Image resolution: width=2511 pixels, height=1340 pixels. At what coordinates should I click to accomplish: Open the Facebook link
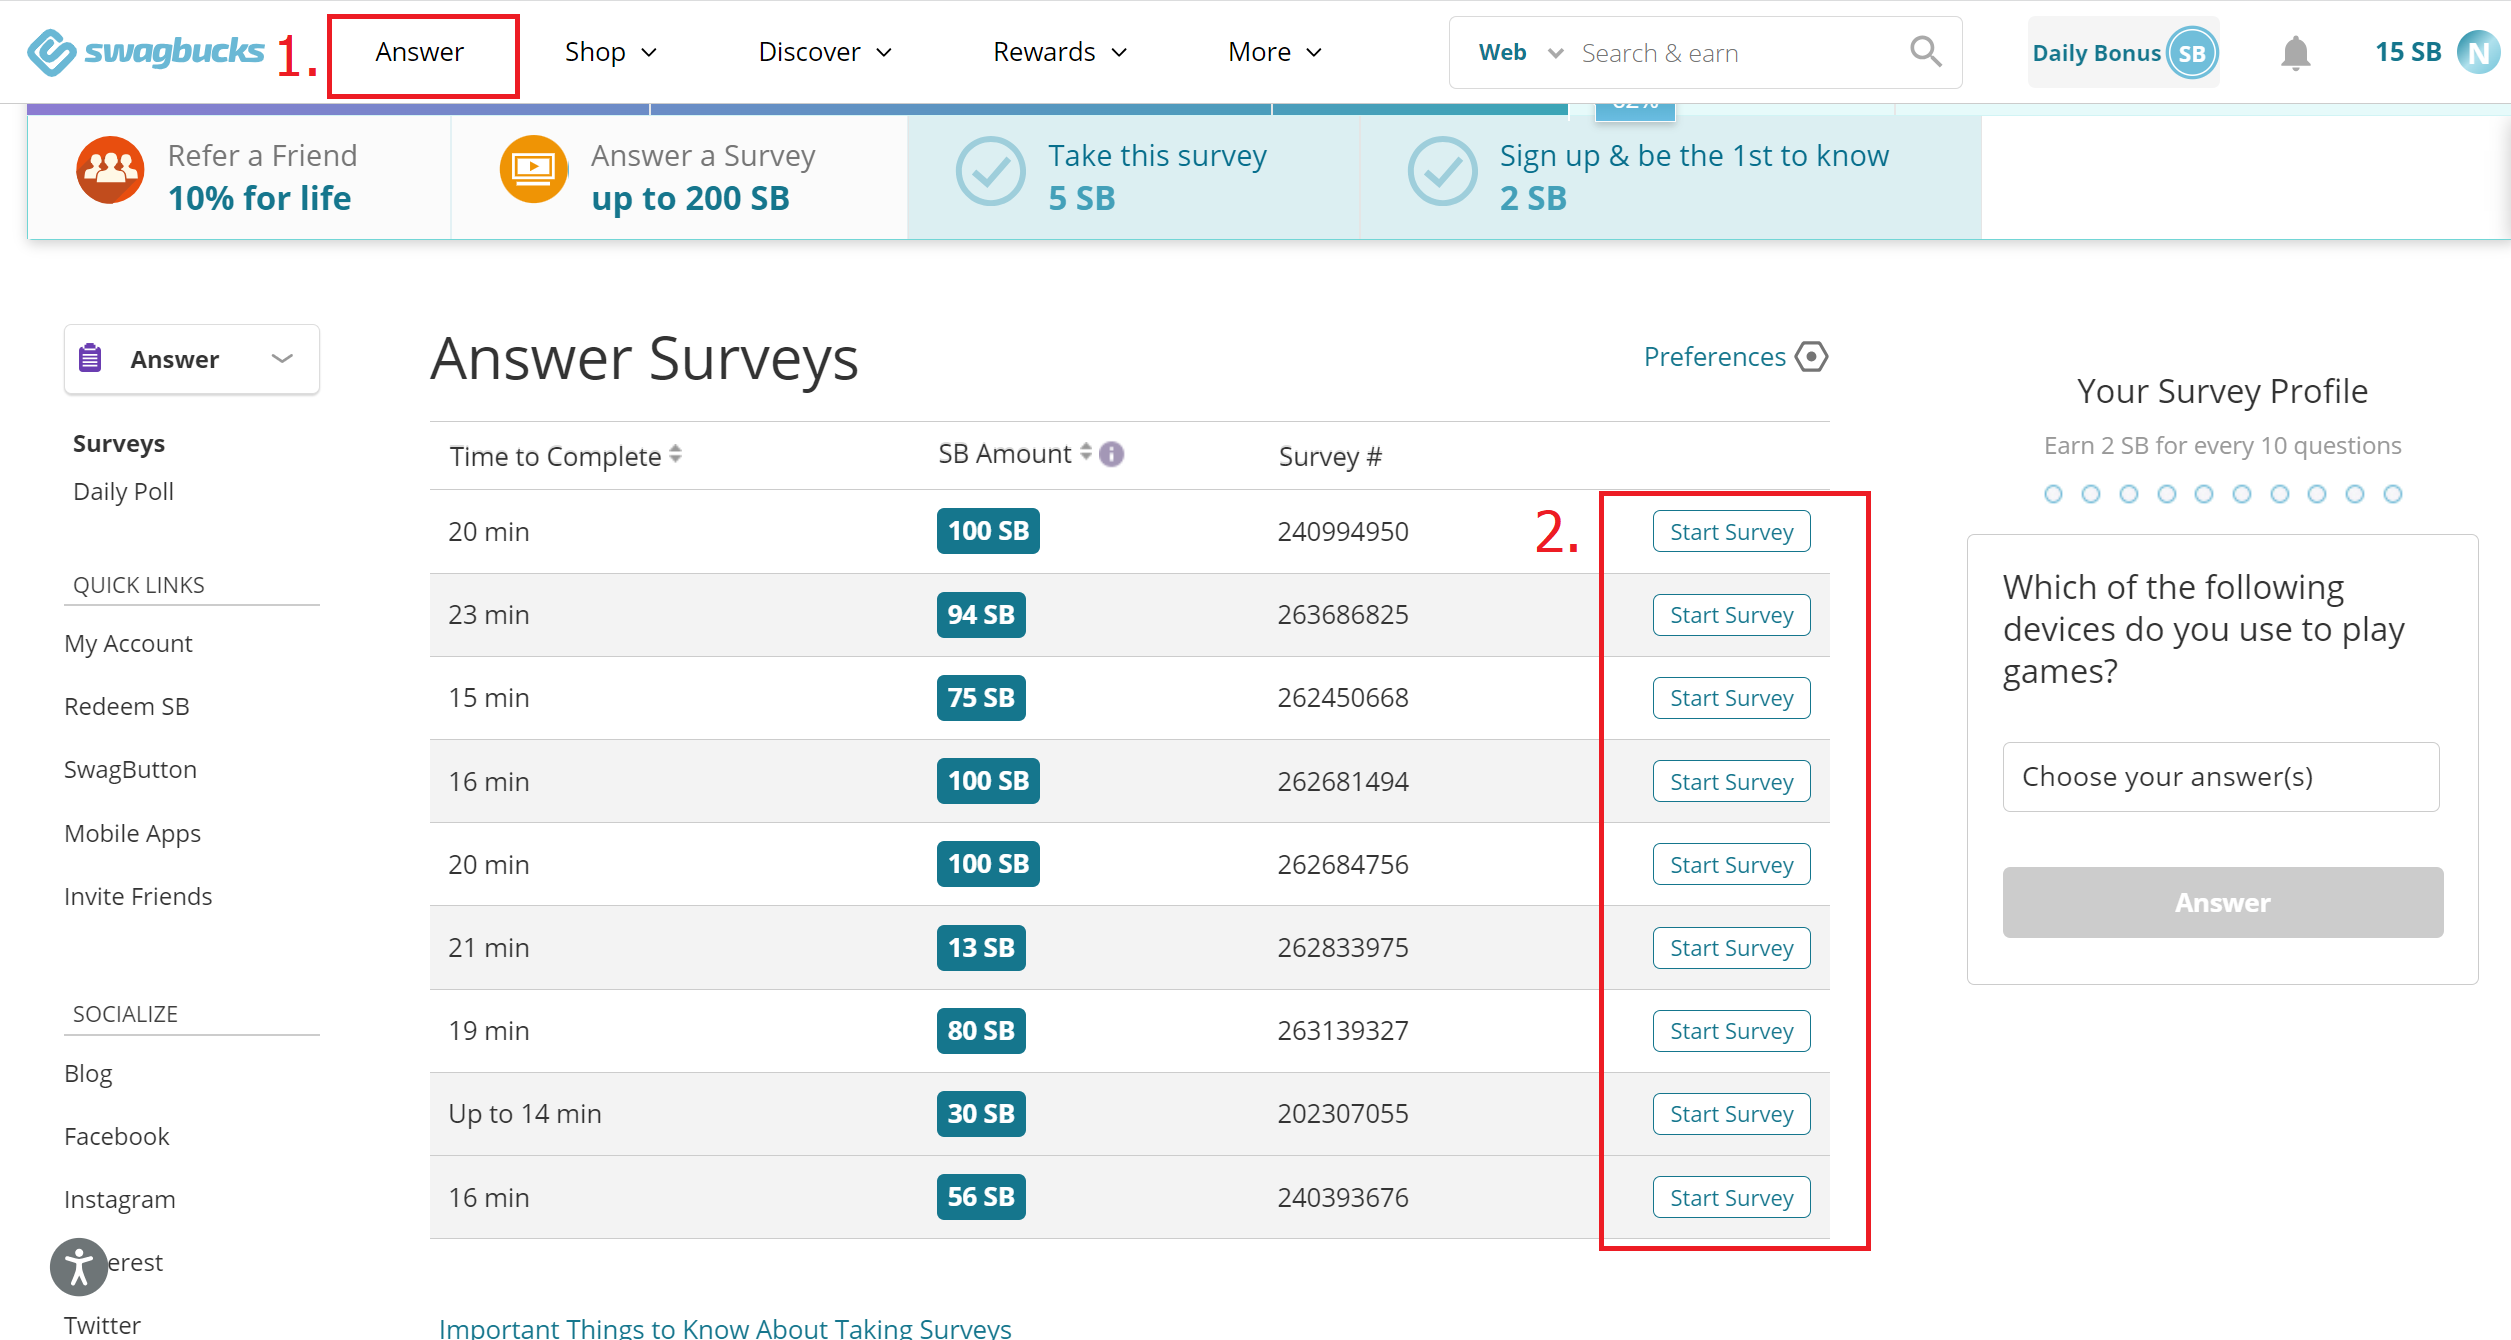(x=117, y=1136)
